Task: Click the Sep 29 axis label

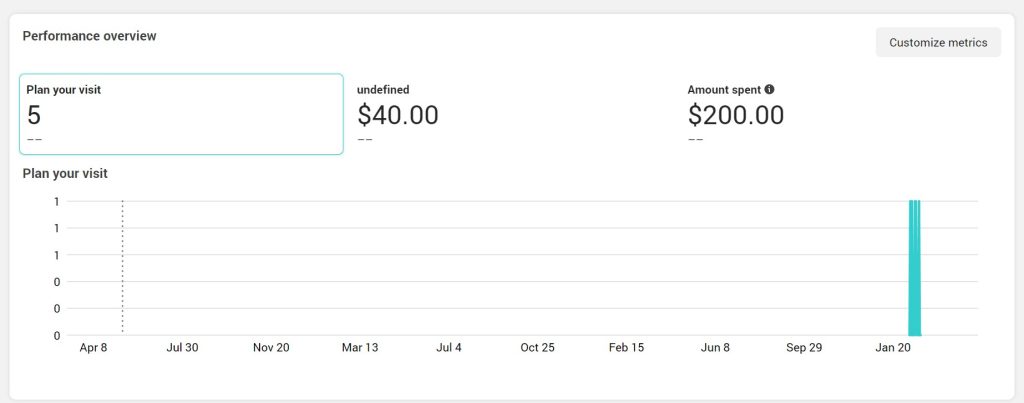Action: (x=804, y=347)
